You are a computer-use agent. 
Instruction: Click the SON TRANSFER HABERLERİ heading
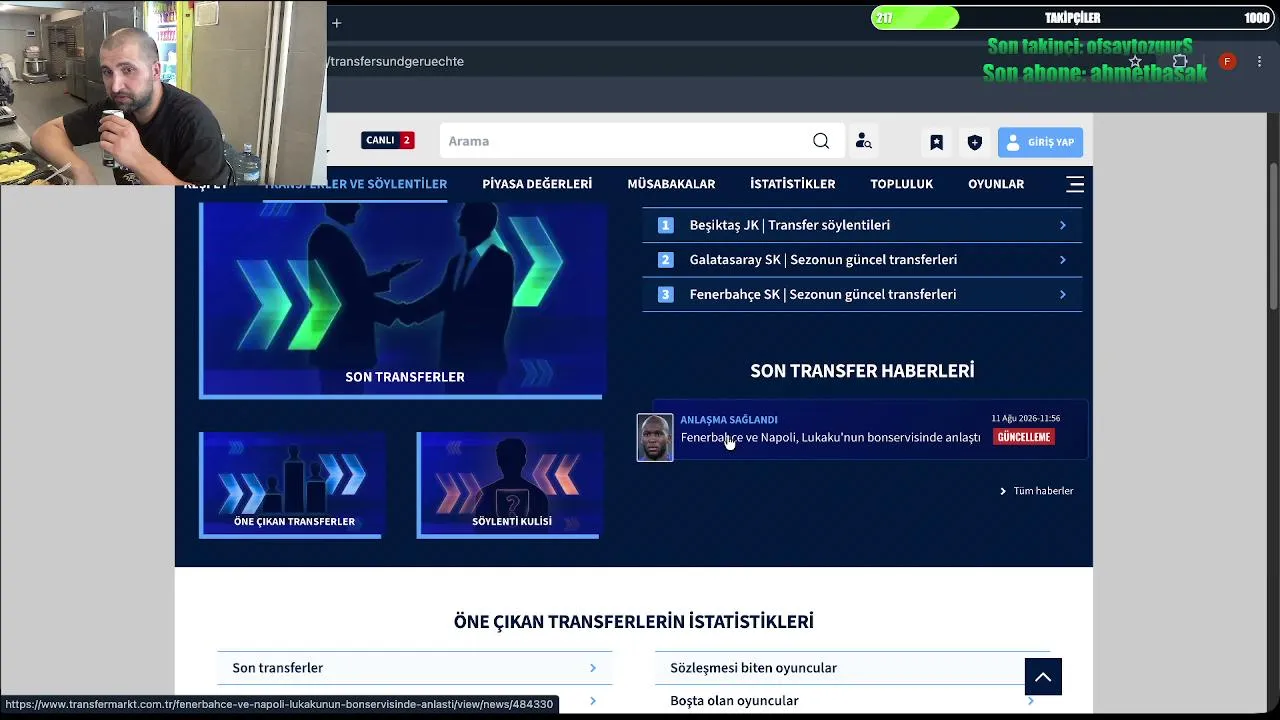click(862, 371)
